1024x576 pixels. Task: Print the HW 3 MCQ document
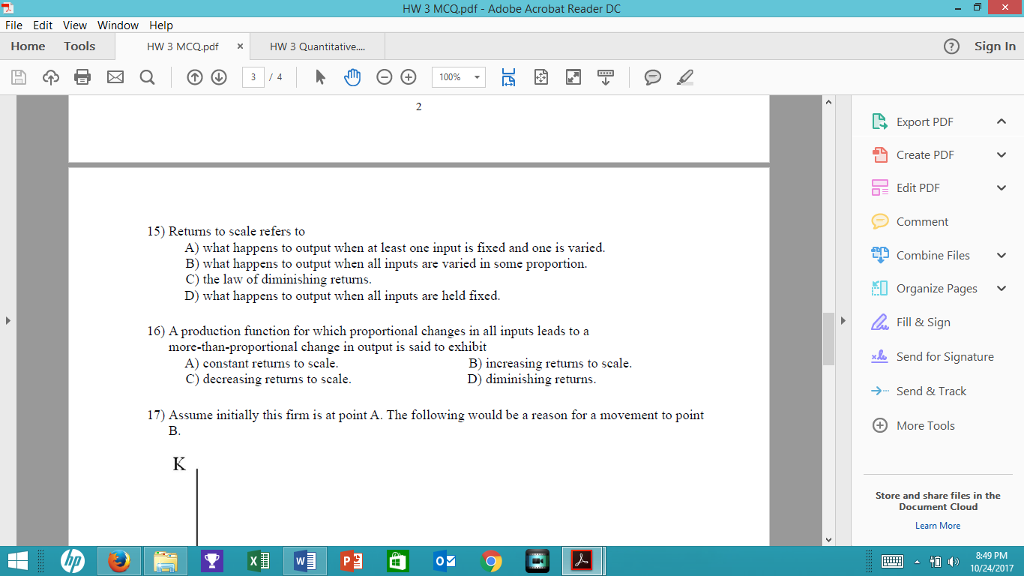click(x=82, y=76)
